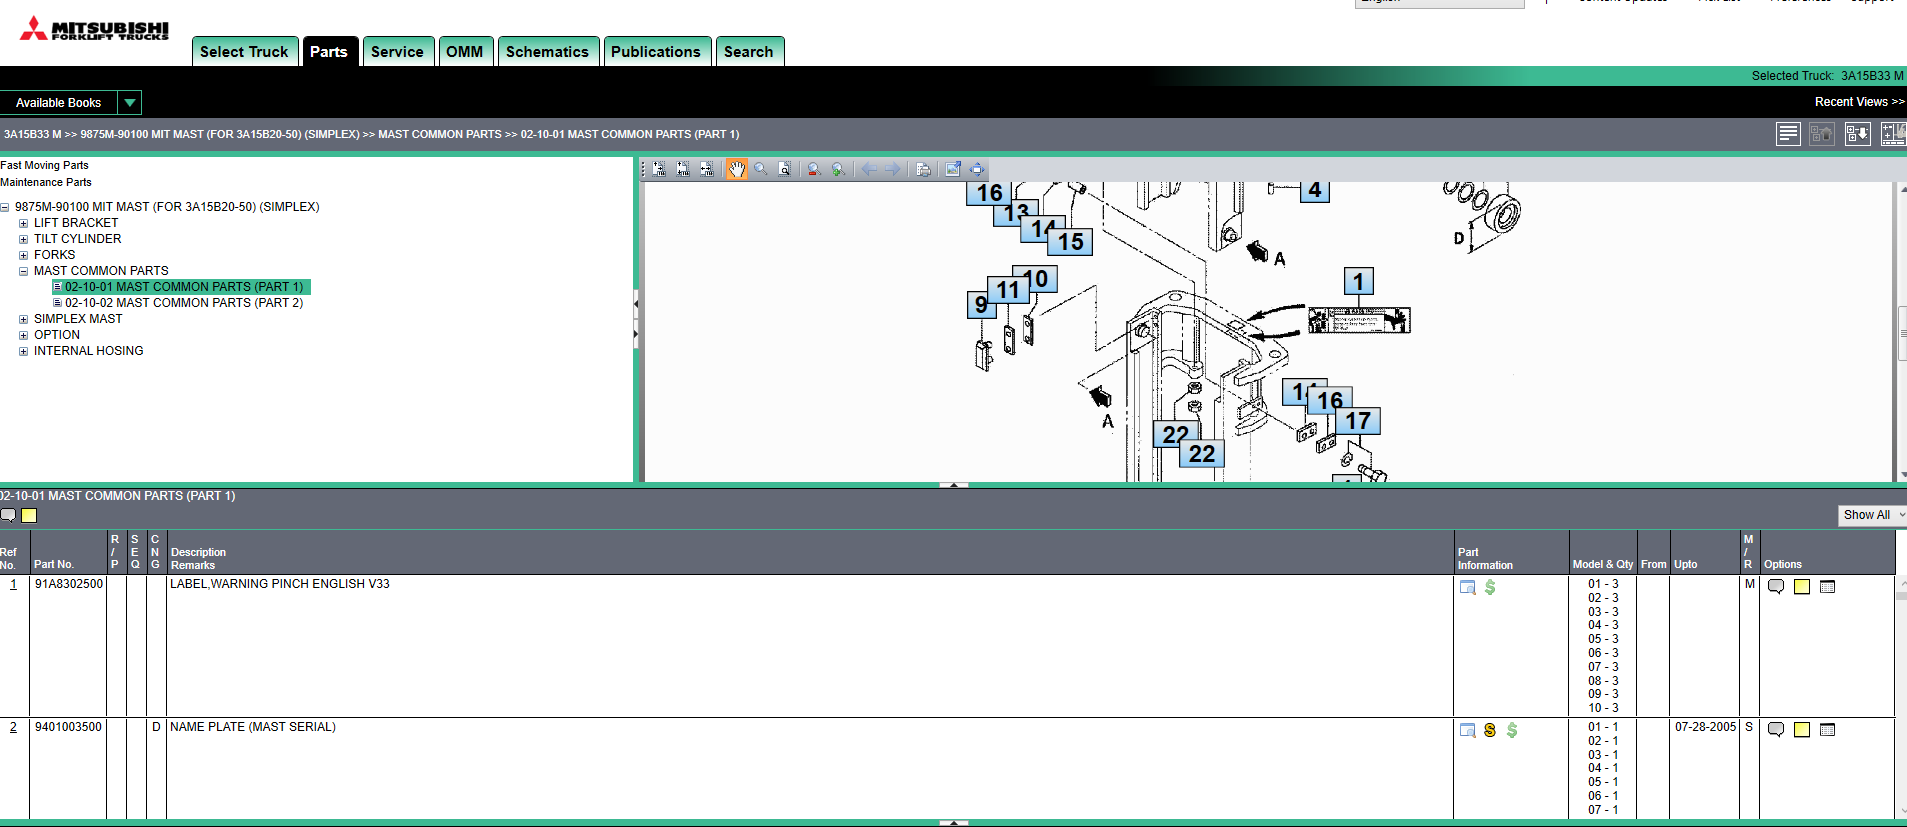Go to previous diagram view arrow

point(869,169)
